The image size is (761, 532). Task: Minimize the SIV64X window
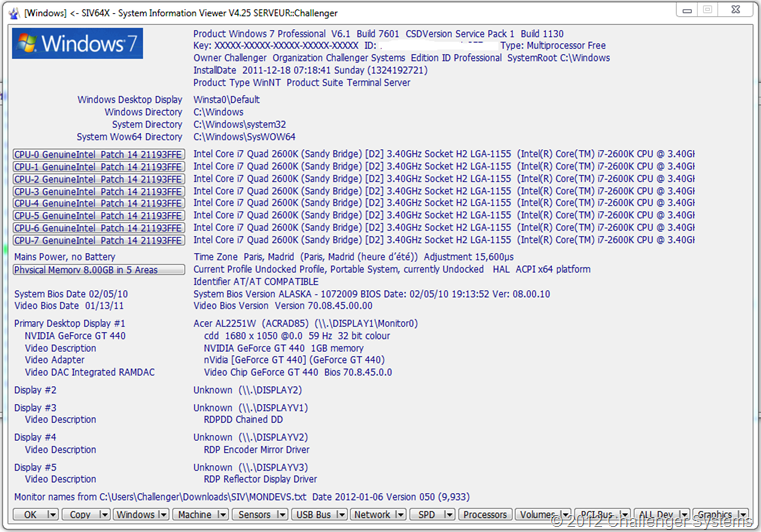(x=687, y=10)
